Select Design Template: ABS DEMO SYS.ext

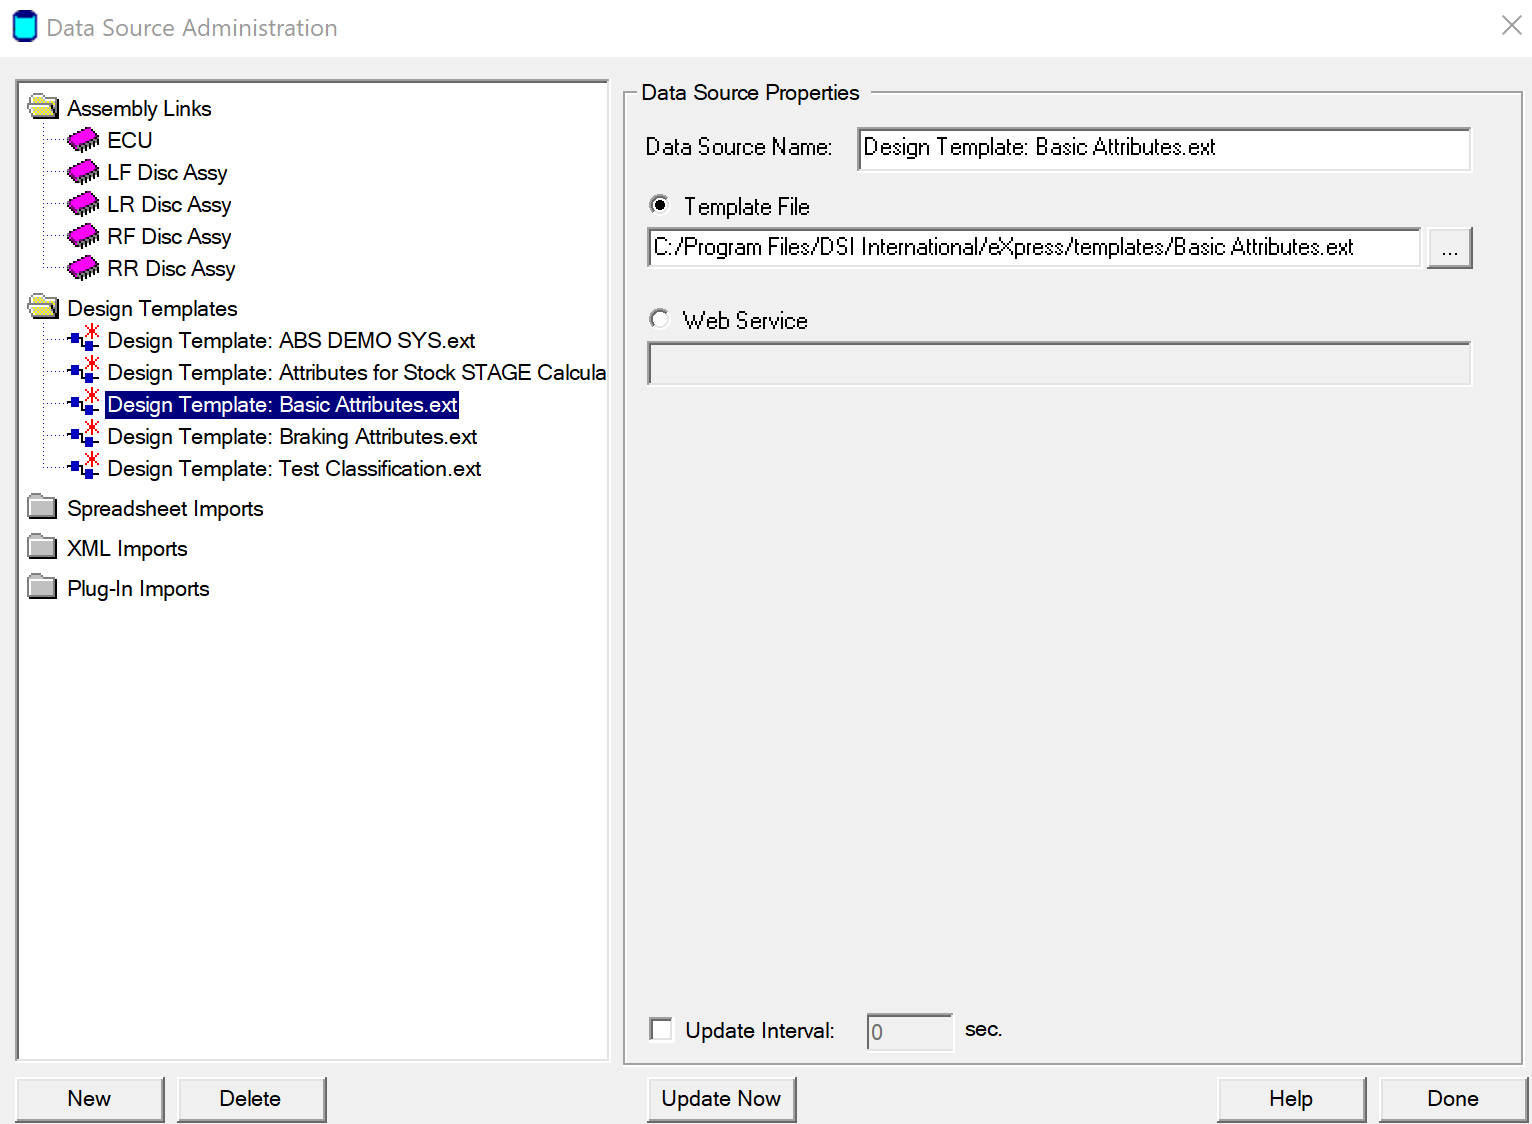pos(291,340)
